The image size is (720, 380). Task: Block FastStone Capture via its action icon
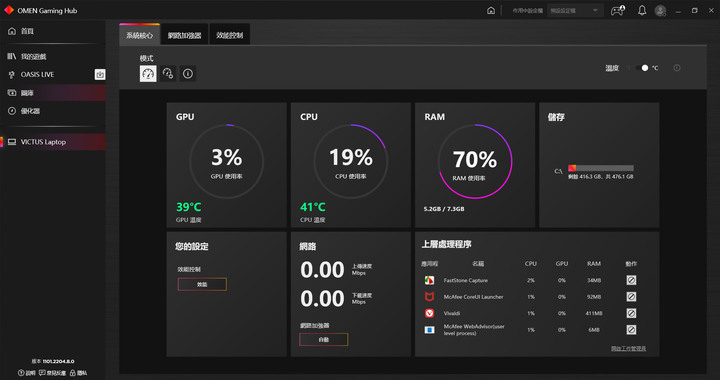[x=631, y=280]
